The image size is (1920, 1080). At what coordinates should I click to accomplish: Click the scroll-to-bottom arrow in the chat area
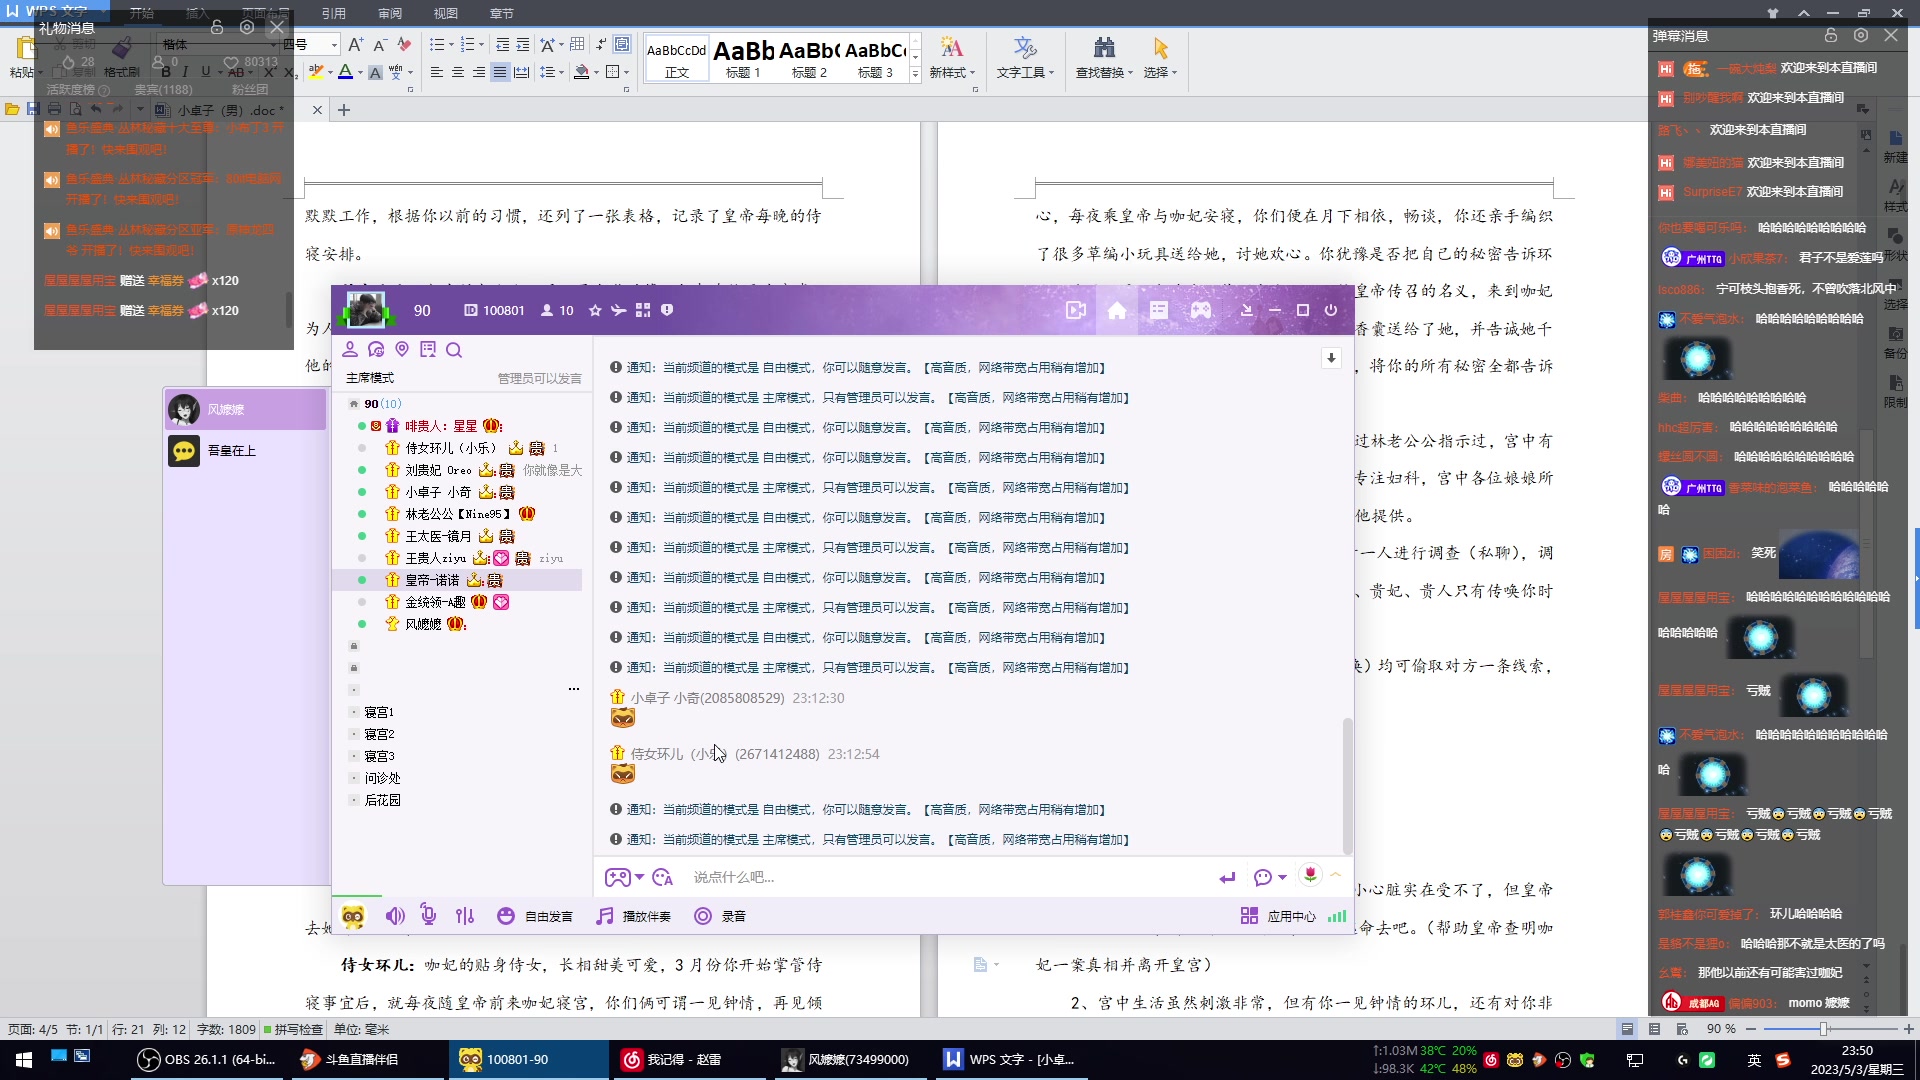[1331, 358]
